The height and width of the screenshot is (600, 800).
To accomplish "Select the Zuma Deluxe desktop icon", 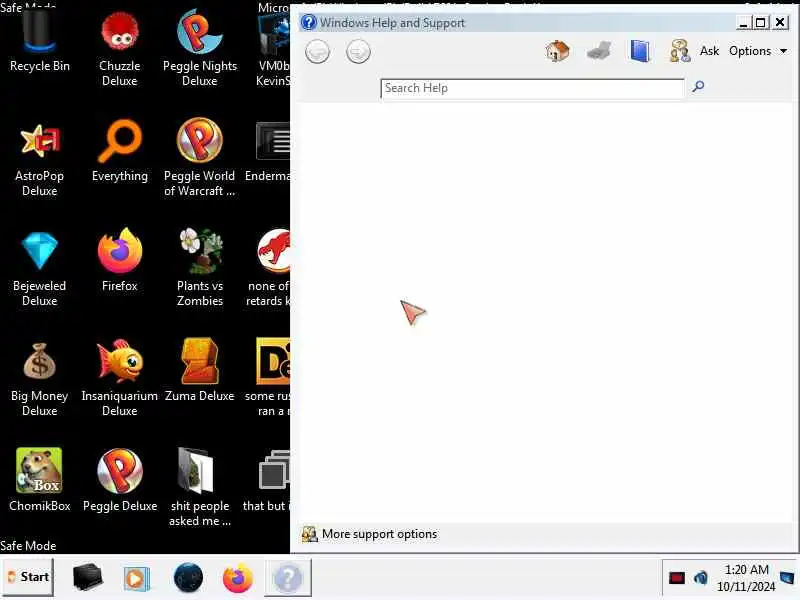I will (x=199, y=371).
